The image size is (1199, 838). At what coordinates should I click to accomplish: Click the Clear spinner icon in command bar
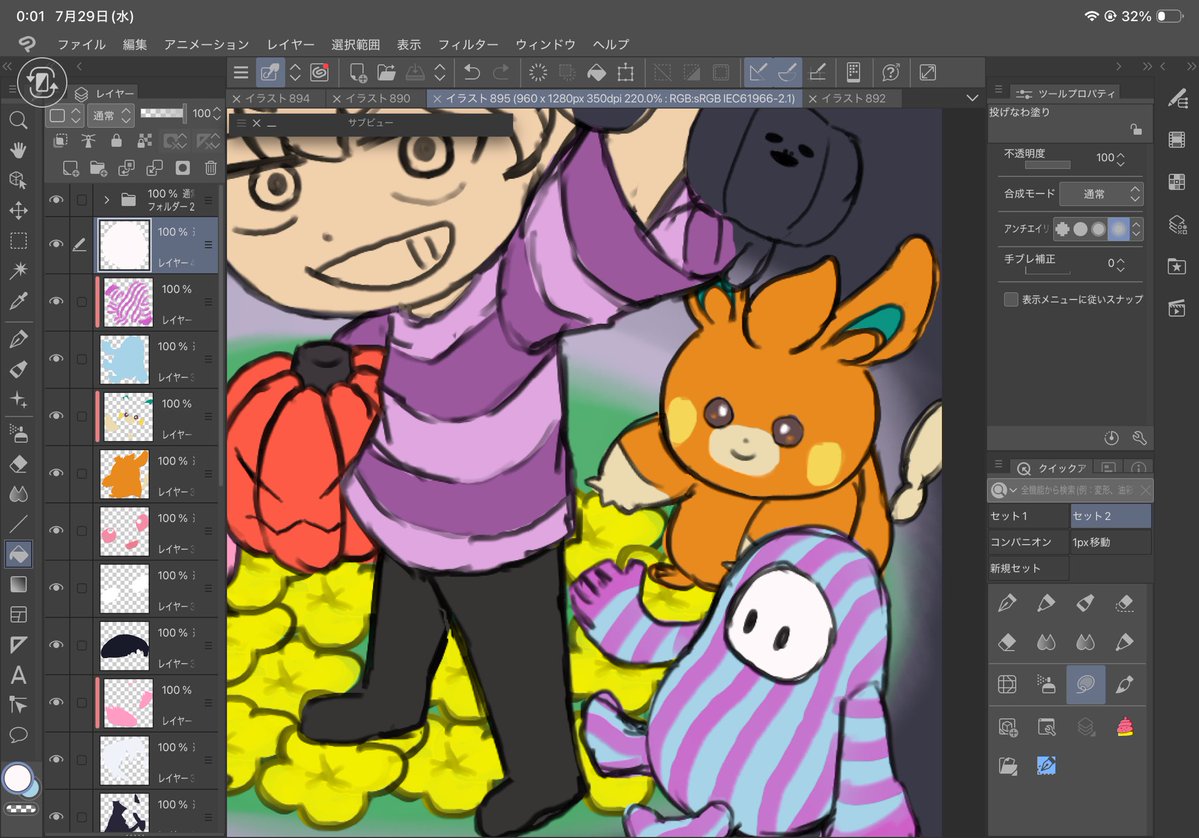coord(538,73)
